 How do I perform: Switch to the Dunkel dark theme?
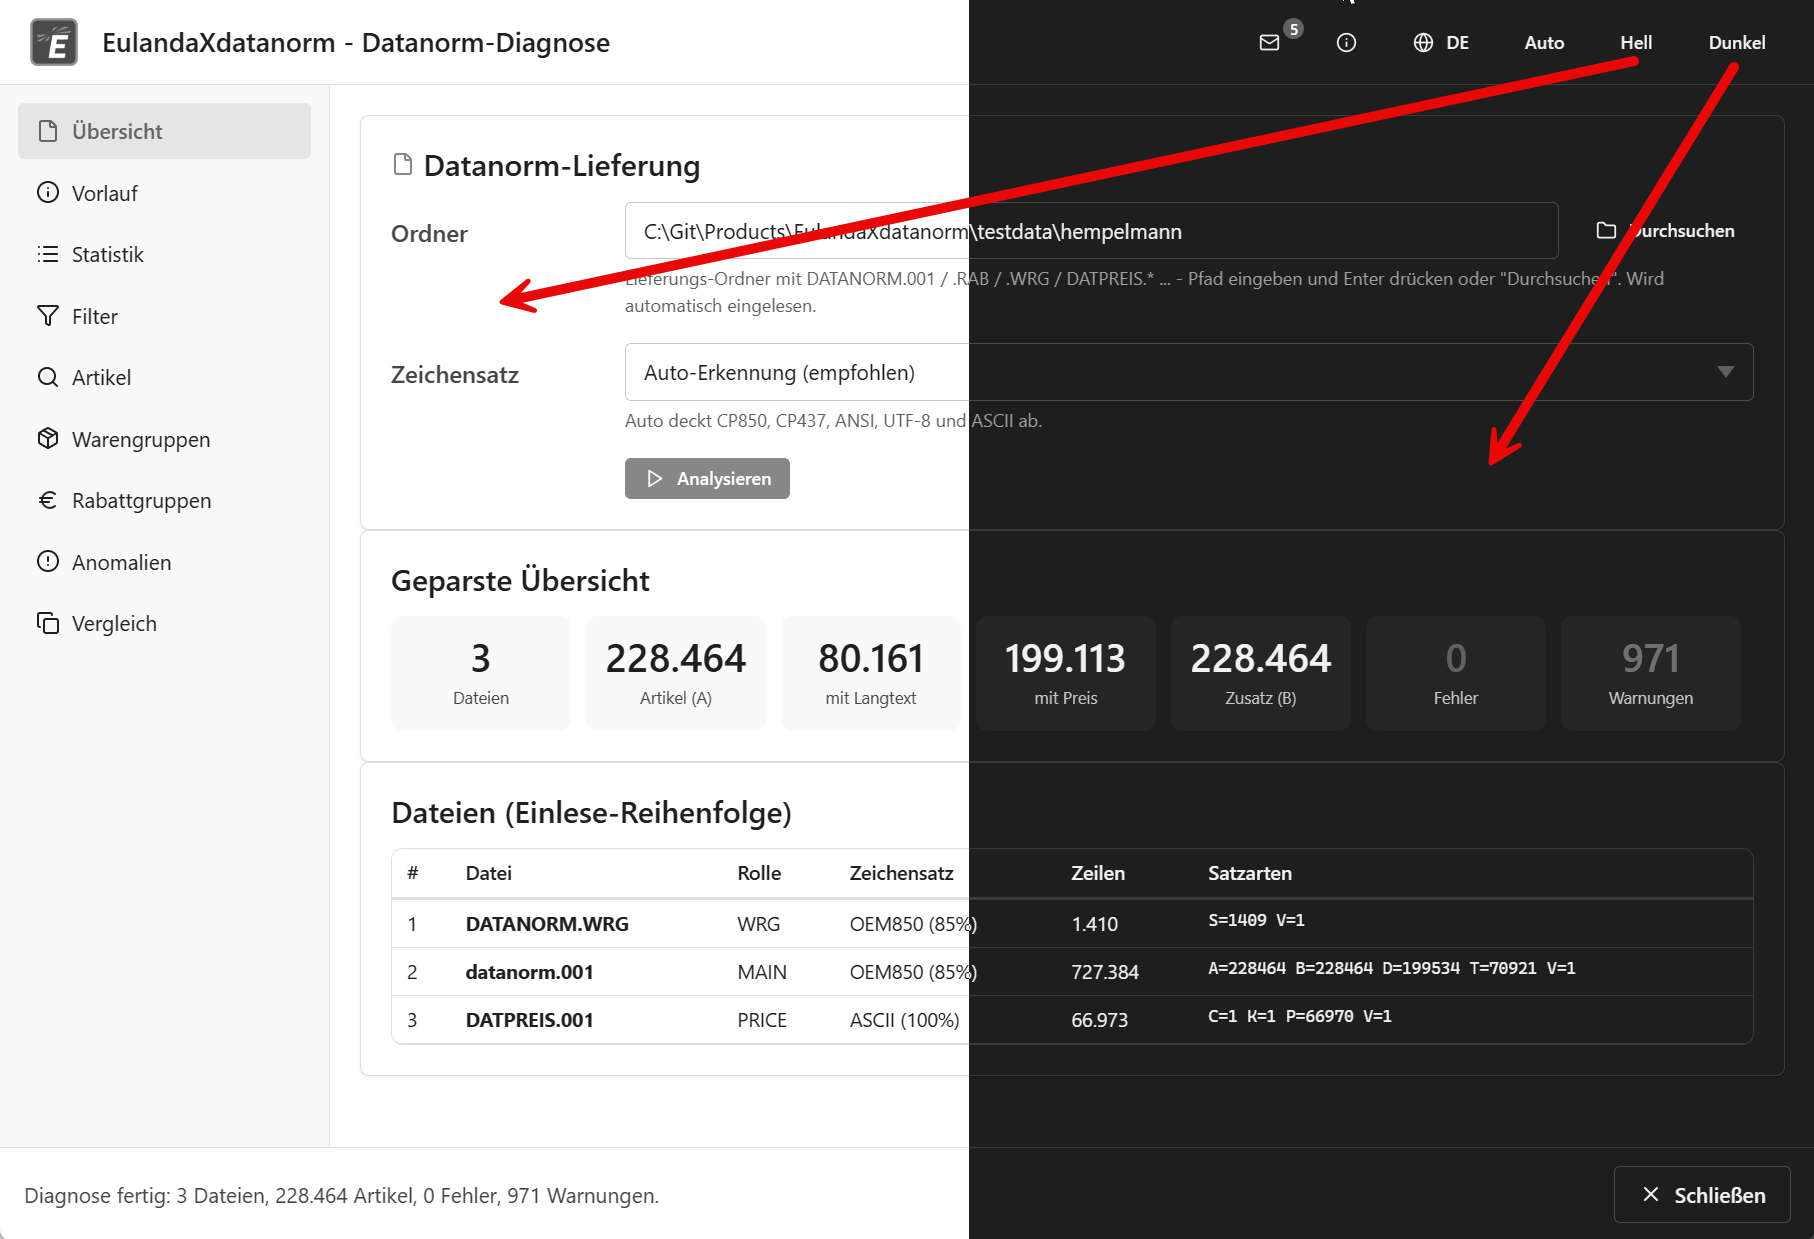[x=1737, y=42]
